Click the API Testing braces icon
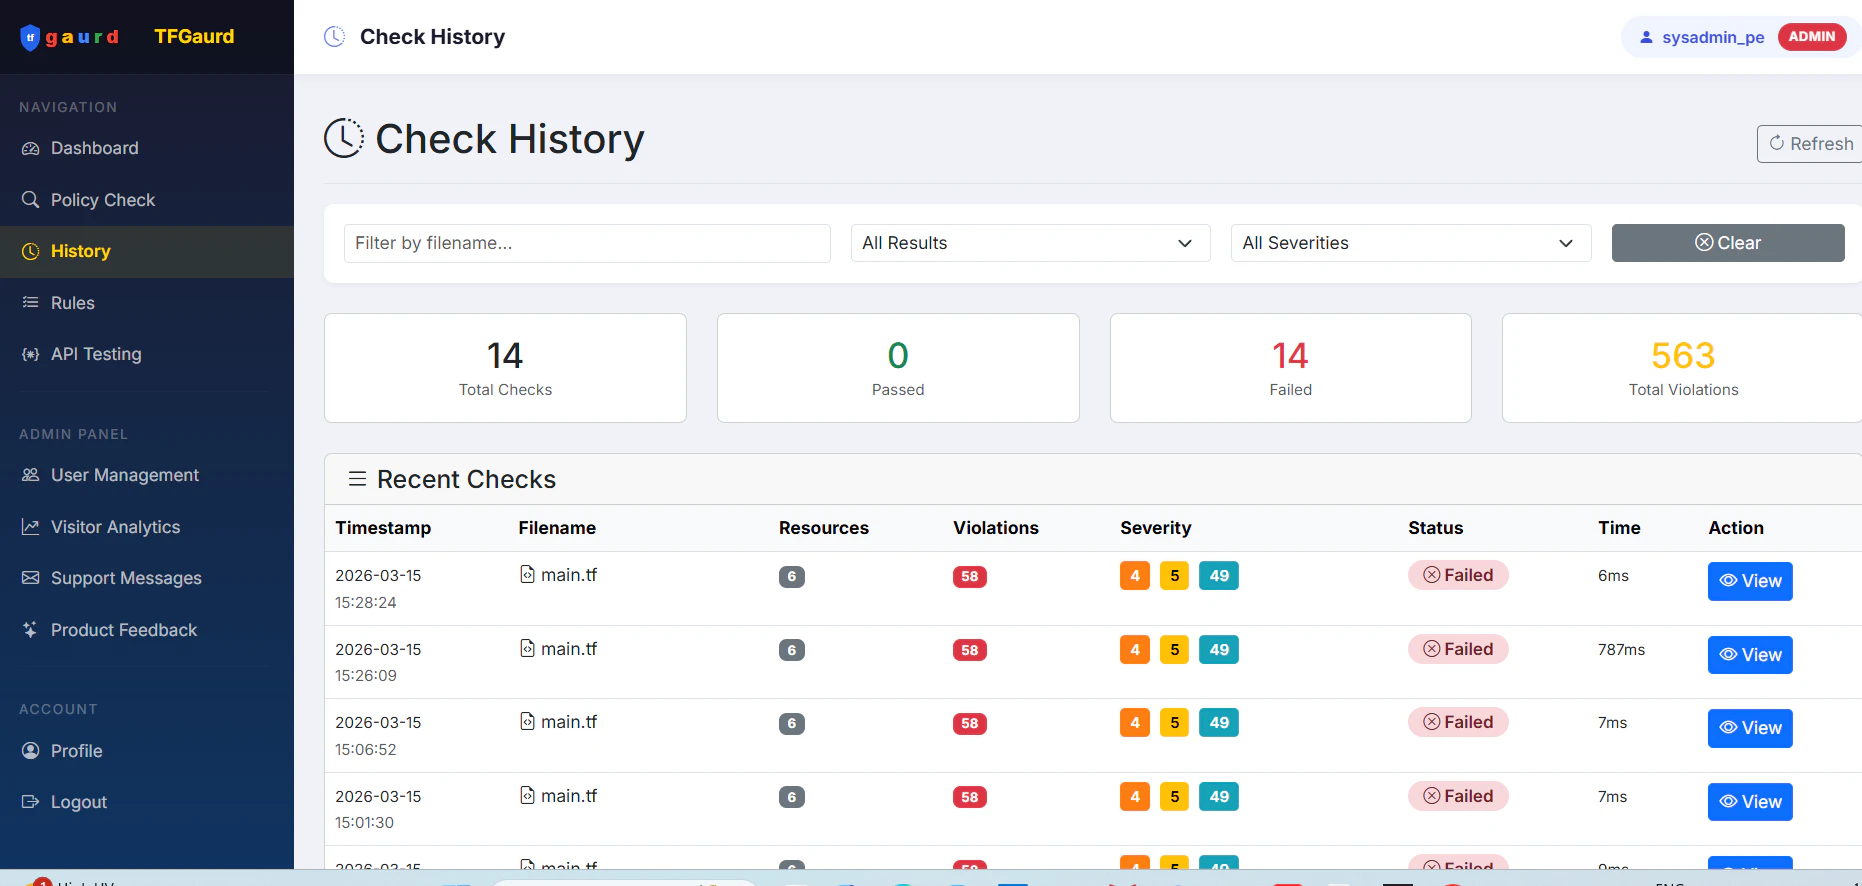This screenshot has height=886, width=1862. (x=31, y=354)
